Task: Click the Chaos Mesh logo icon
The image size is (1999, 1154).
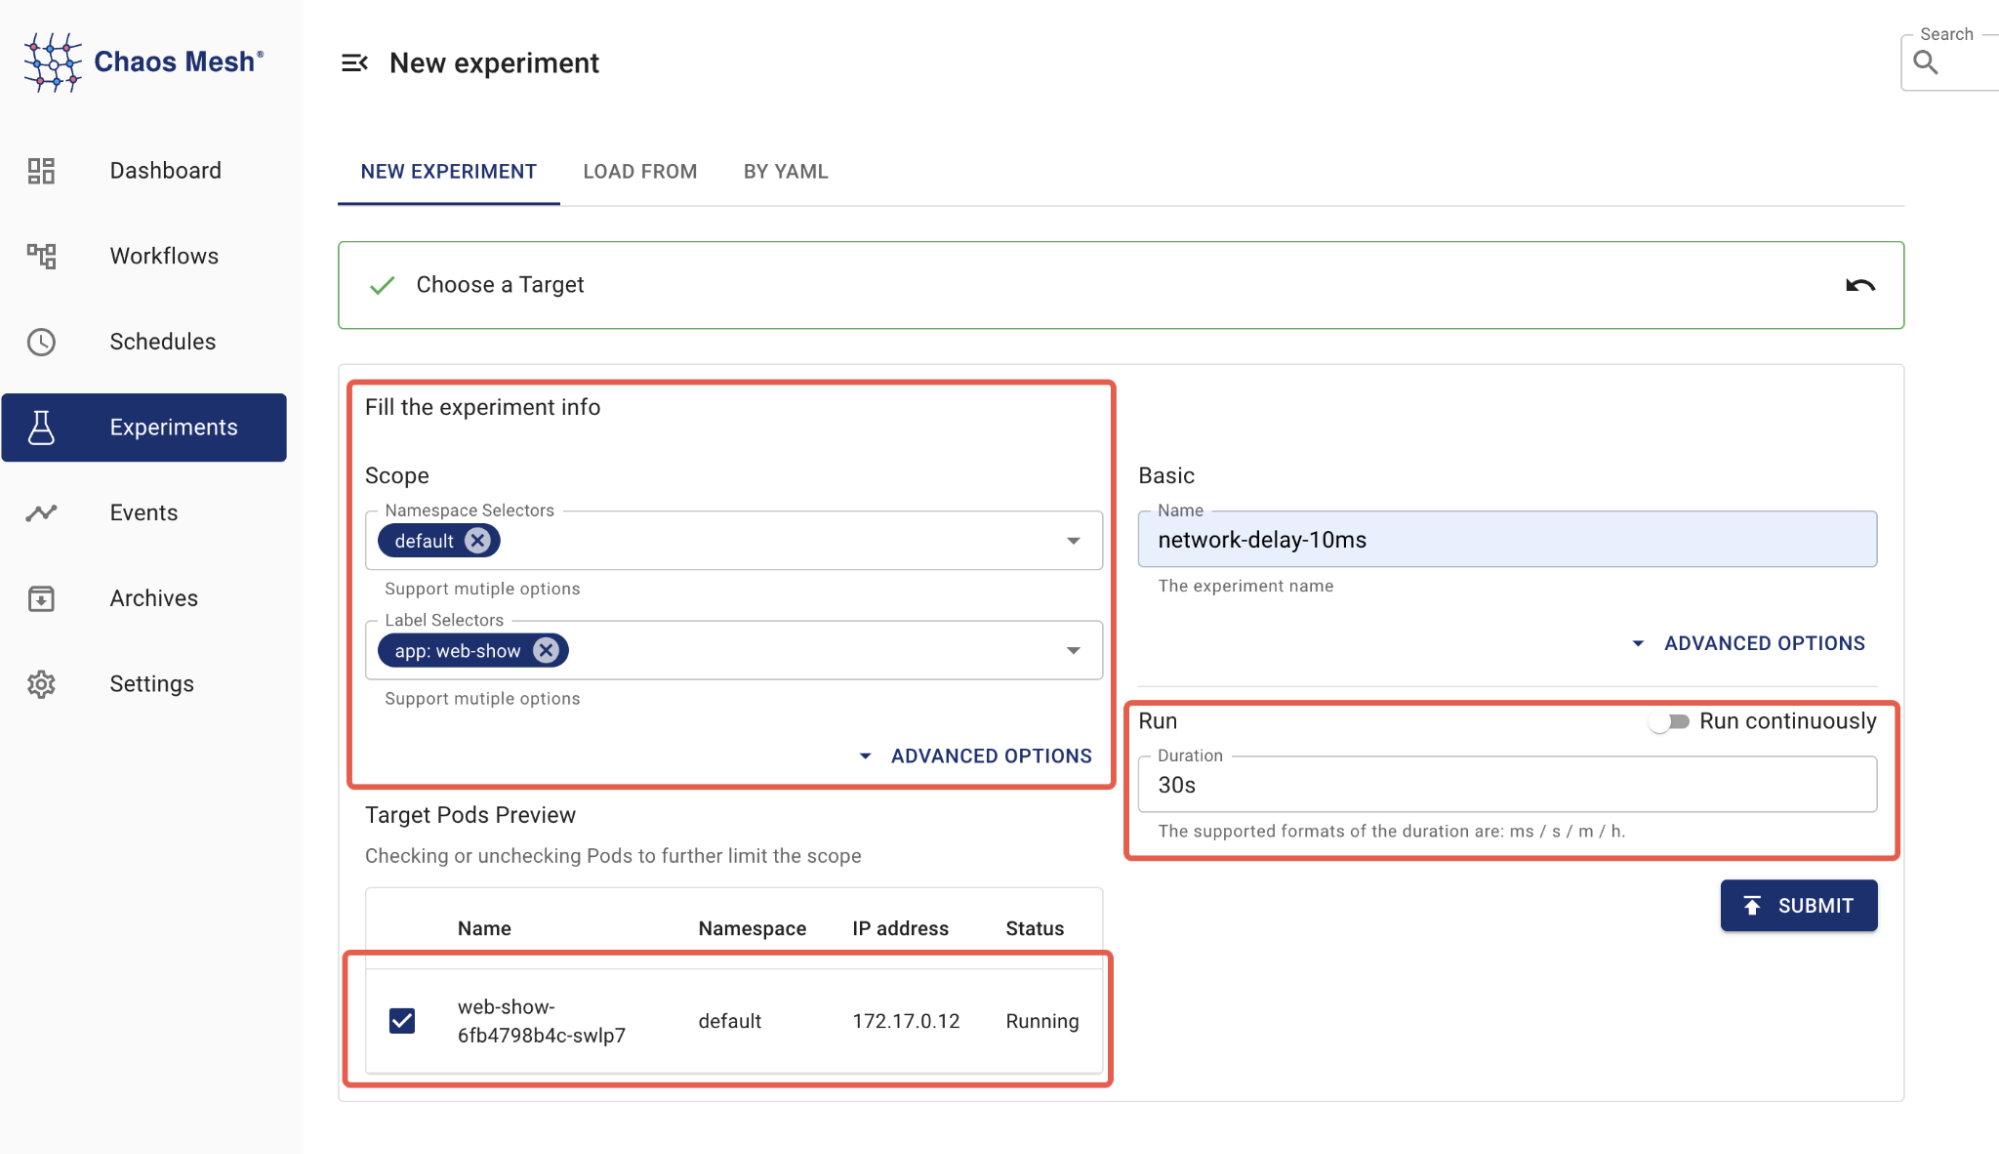Action: pos(52,62)
